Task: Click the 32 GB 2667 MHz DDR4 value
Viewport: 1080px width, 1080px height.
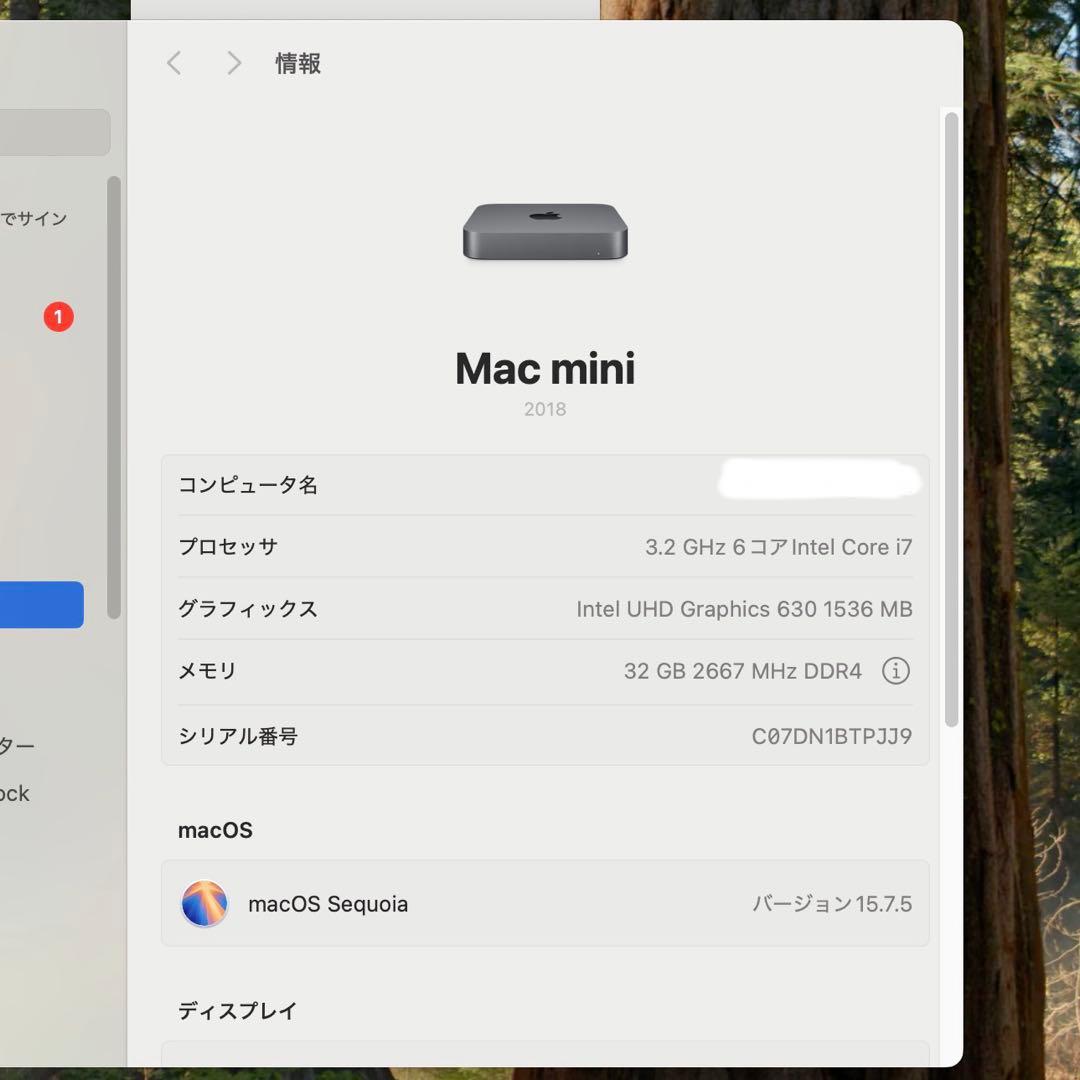Action: coord(742,671)
